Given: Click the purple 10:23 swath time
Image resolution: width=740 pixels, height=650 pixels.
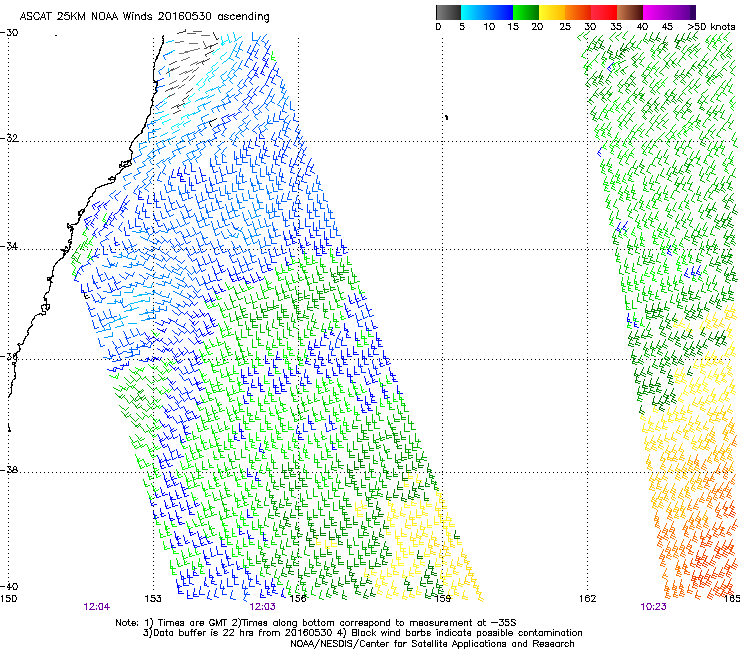Looking at the screenshot, I should coord(654,607).
